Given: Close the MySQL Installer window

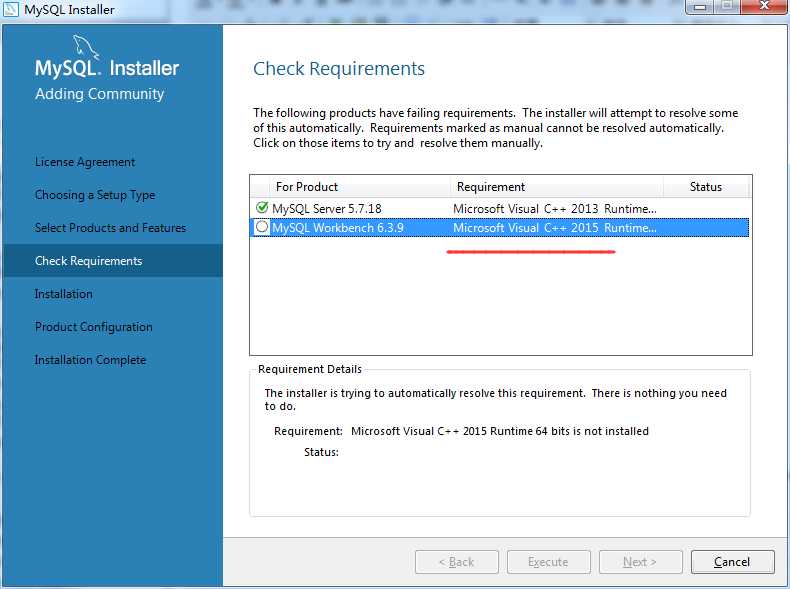Looking at the screenshot, I should [x=764, y=7].
